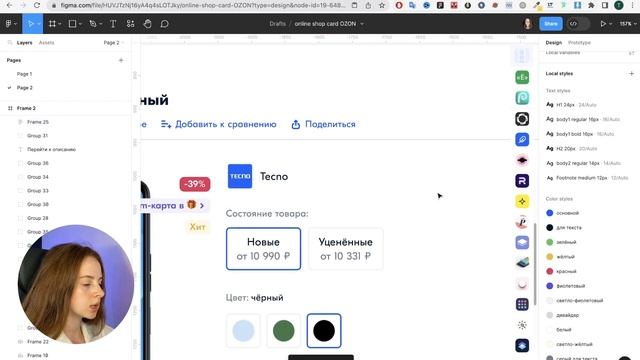Reload the browser page
The image size is (640, 360).
(37, 5)
